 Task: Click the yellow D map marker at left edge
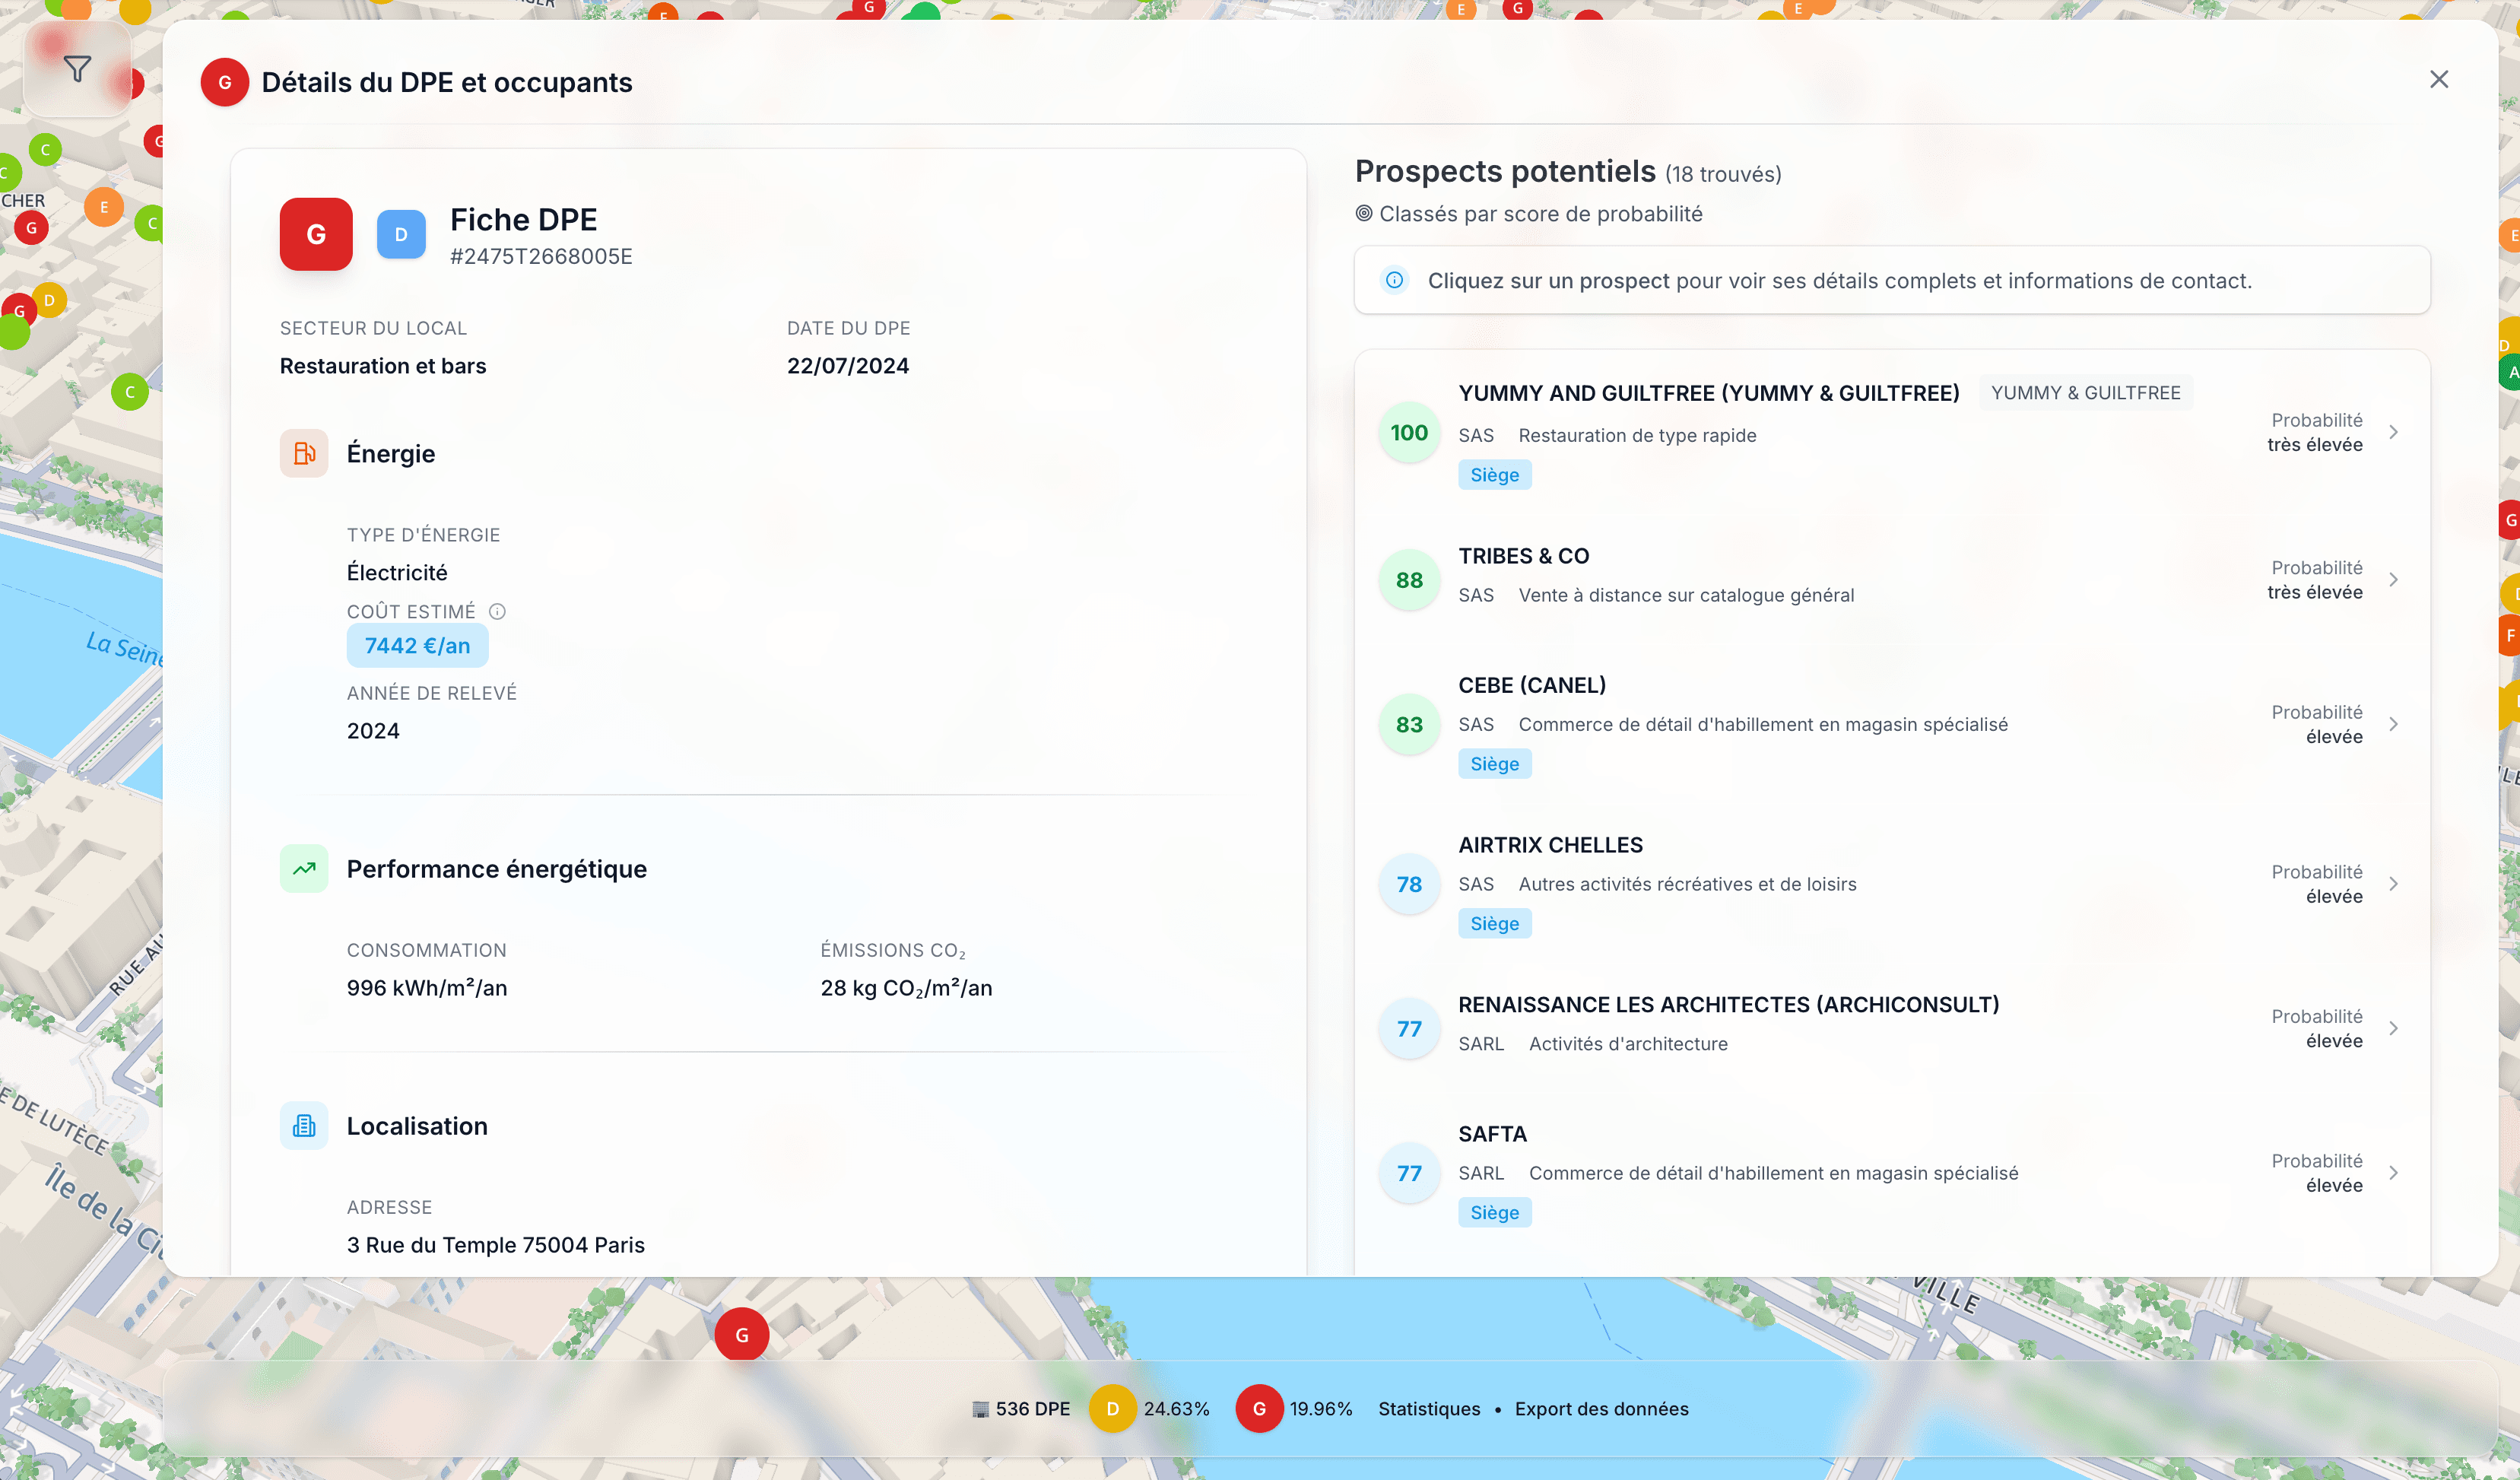pyautogui.click(x=49, y=300)
